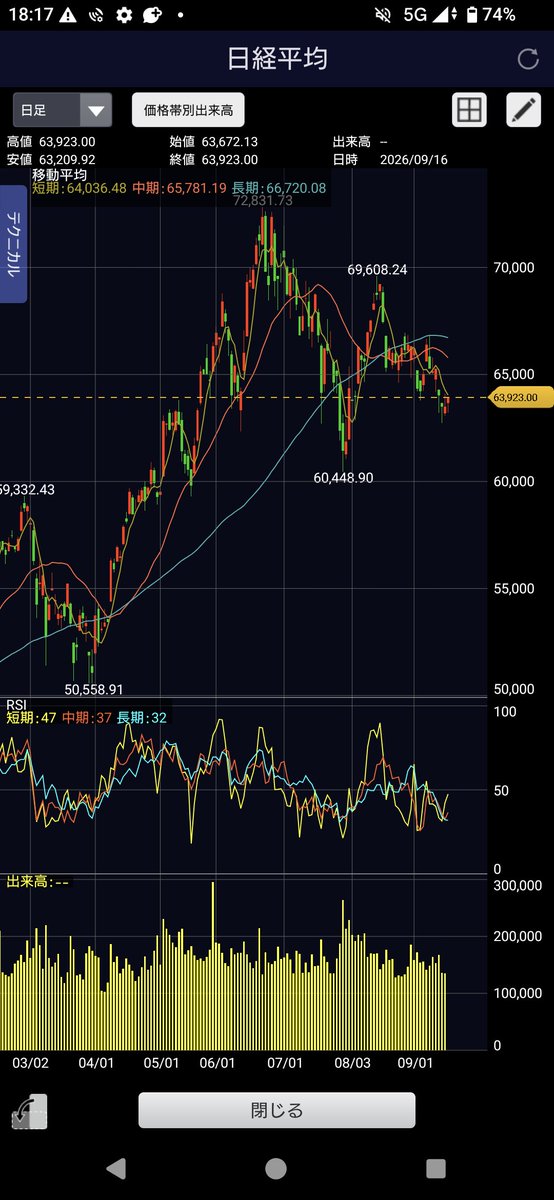Select the peak value label 72,831.73
554x1200 pixels.
263,201
